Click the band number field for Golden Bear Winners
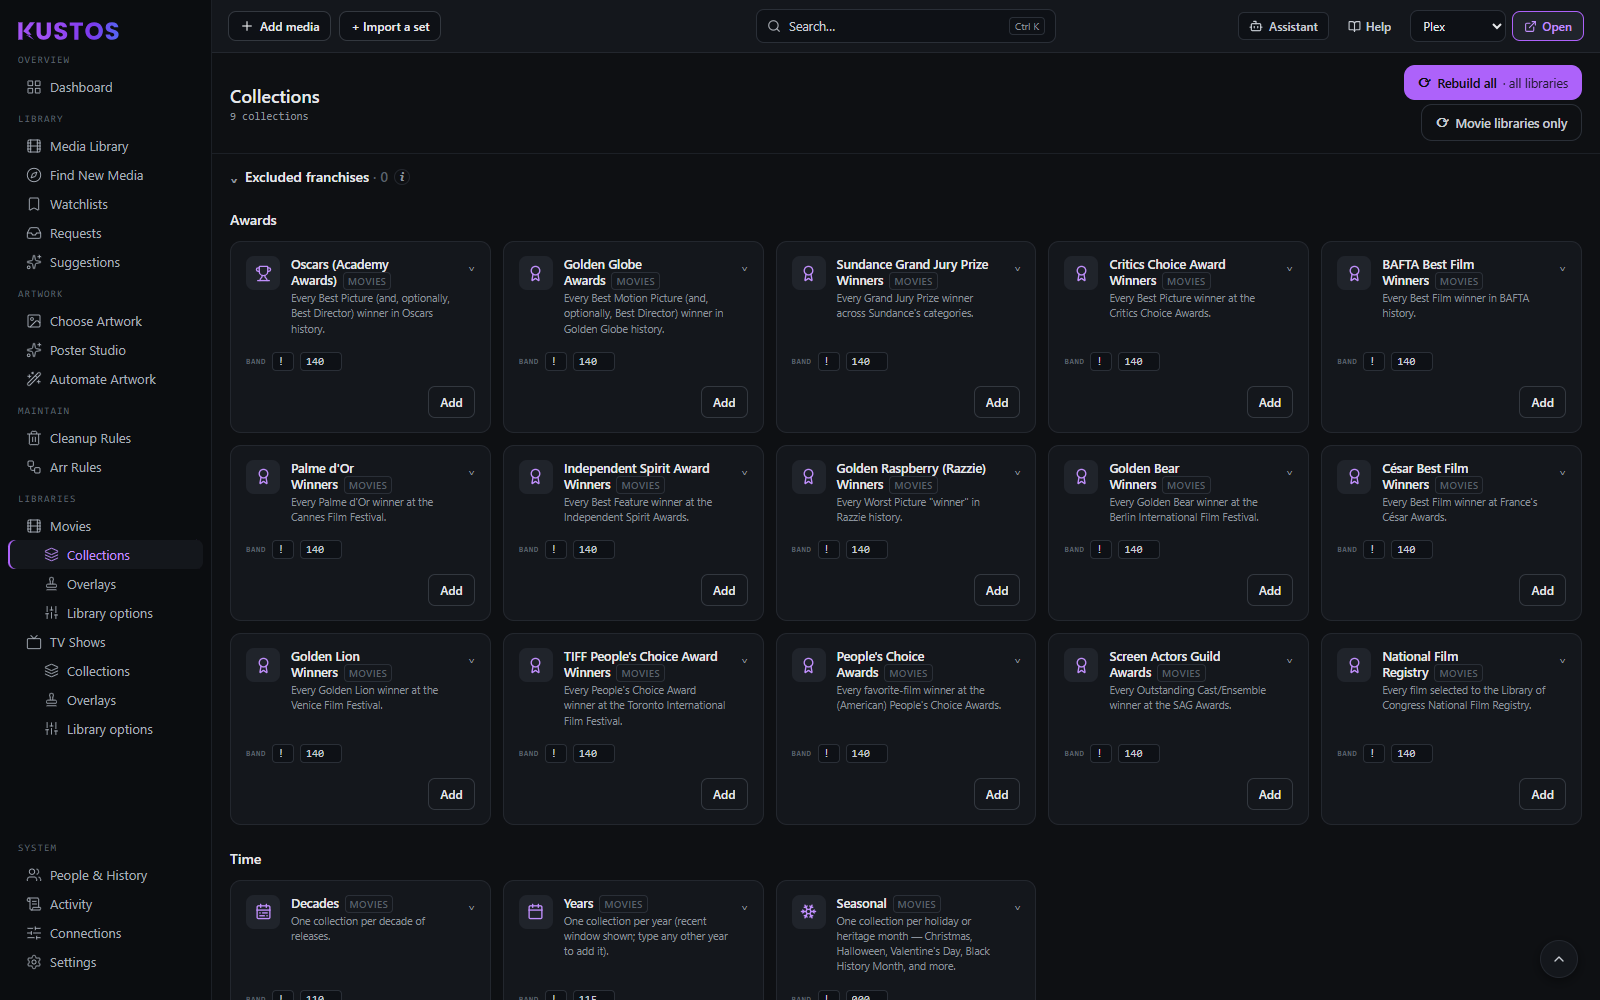The height and width of the screenshot is (1000, 1600). point(1138,549)
